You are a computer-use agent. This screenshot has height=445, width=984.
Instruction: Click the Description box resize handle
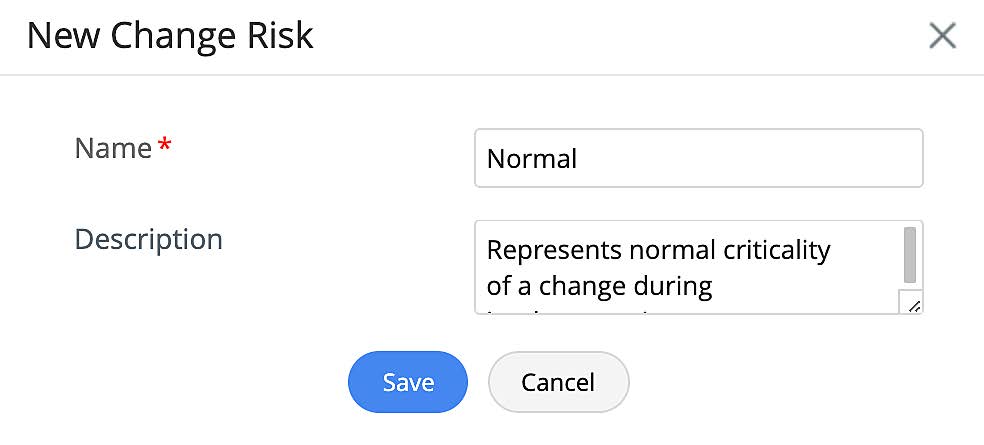pos(912,304)
